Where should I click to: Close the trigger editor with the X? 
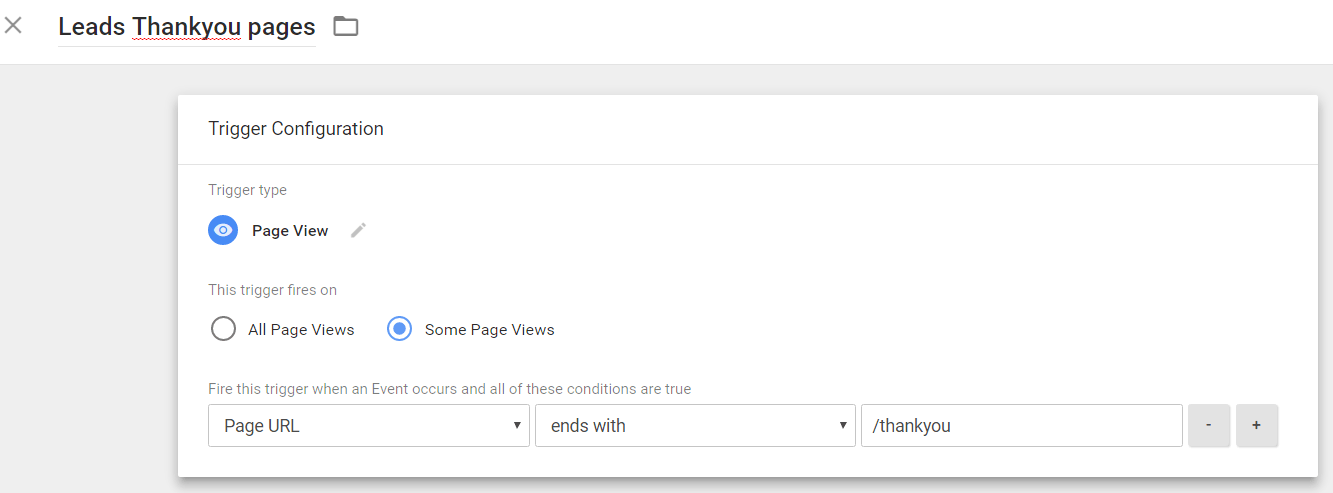coord(13,26)
